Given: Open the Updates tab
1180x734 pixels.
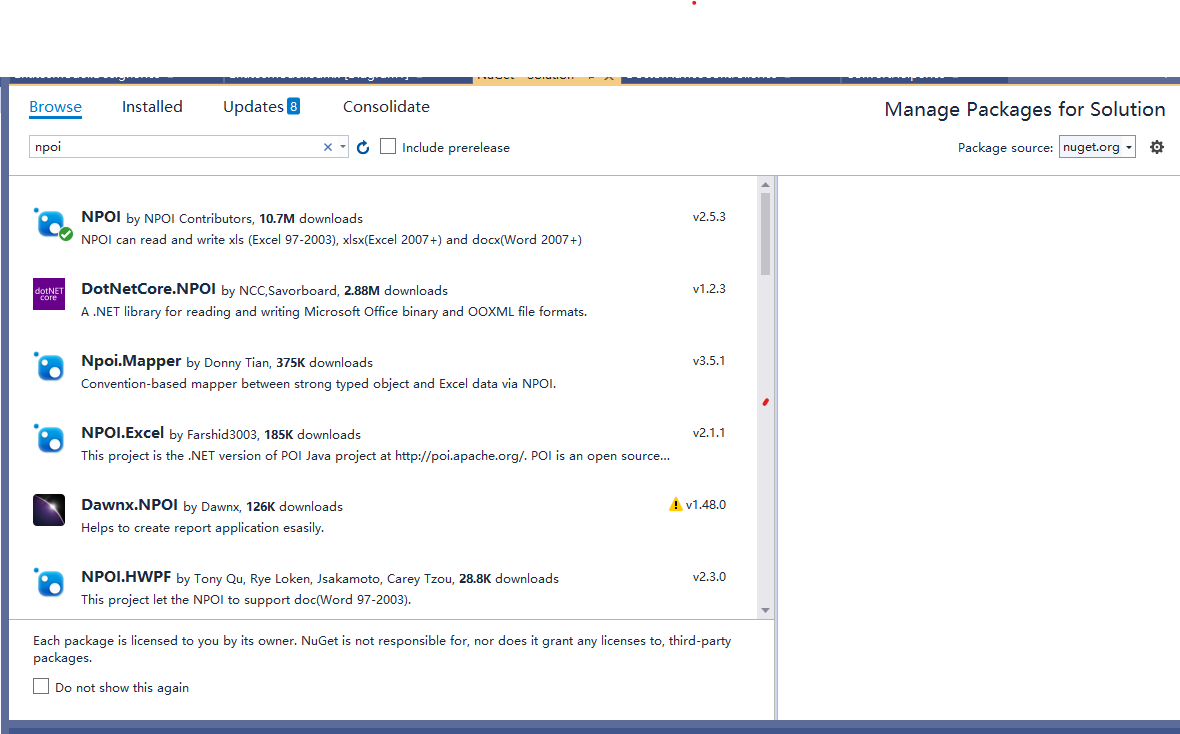Looking at the screenshot, I should [253, 107].
